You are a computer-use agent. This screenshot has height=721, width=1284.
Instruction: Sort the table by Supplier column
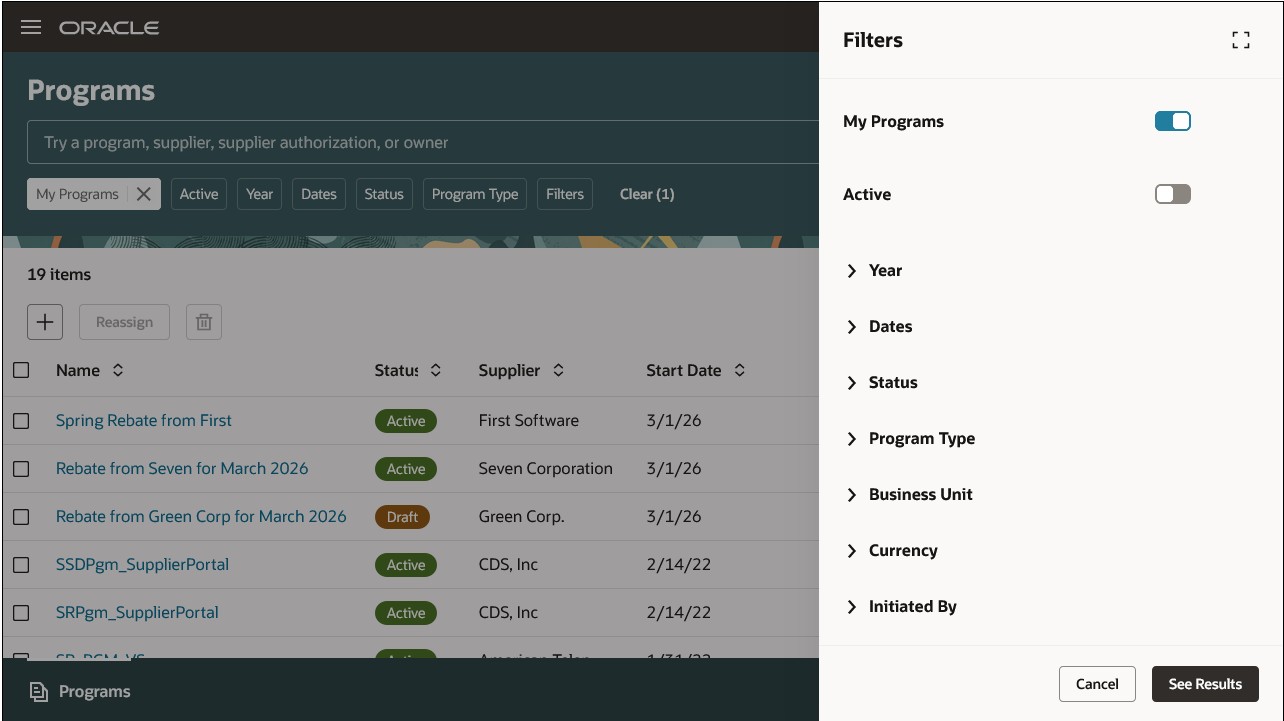[559, 370]
